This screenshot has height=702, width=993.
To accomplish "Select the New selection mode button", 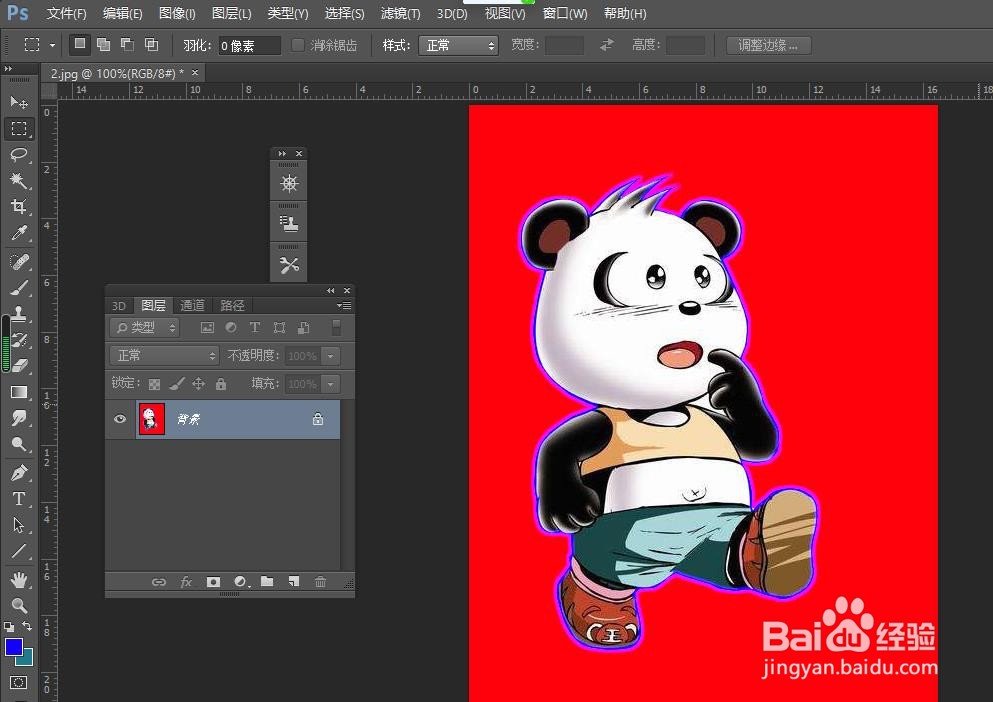I will (x=79, y=44).
